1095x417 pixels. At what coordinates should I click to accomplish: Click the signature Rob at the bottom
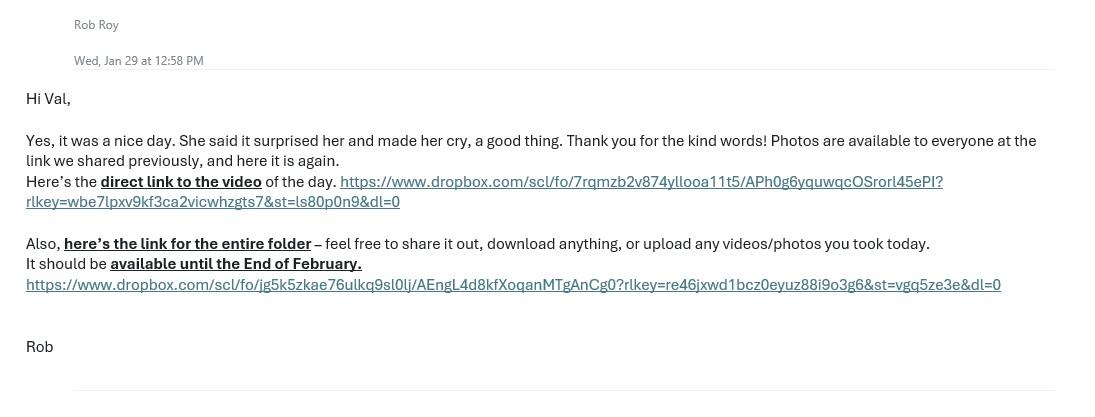click(40, 347)
